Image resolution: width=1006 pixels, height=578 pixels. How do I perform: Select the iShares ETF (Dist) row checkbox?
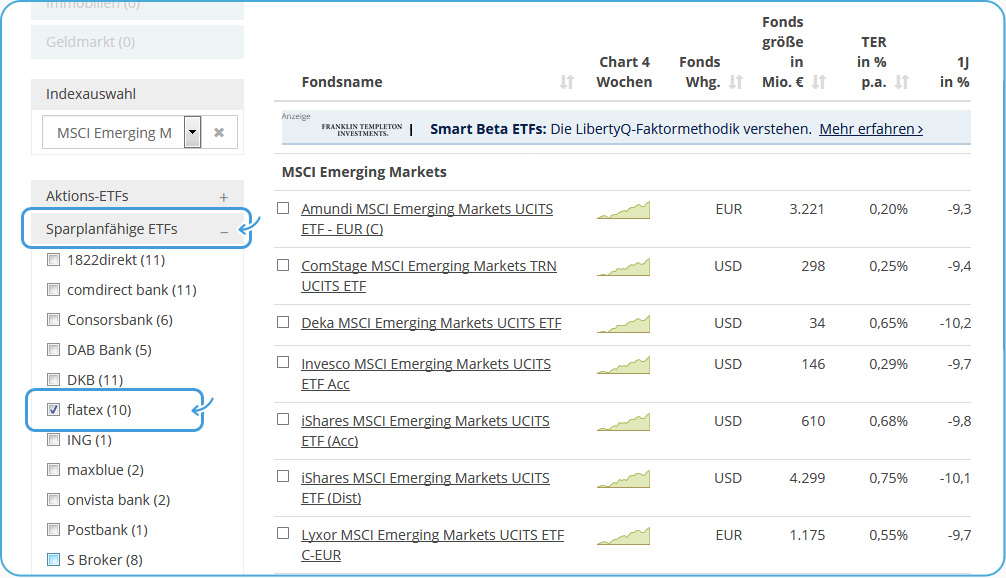283,477
